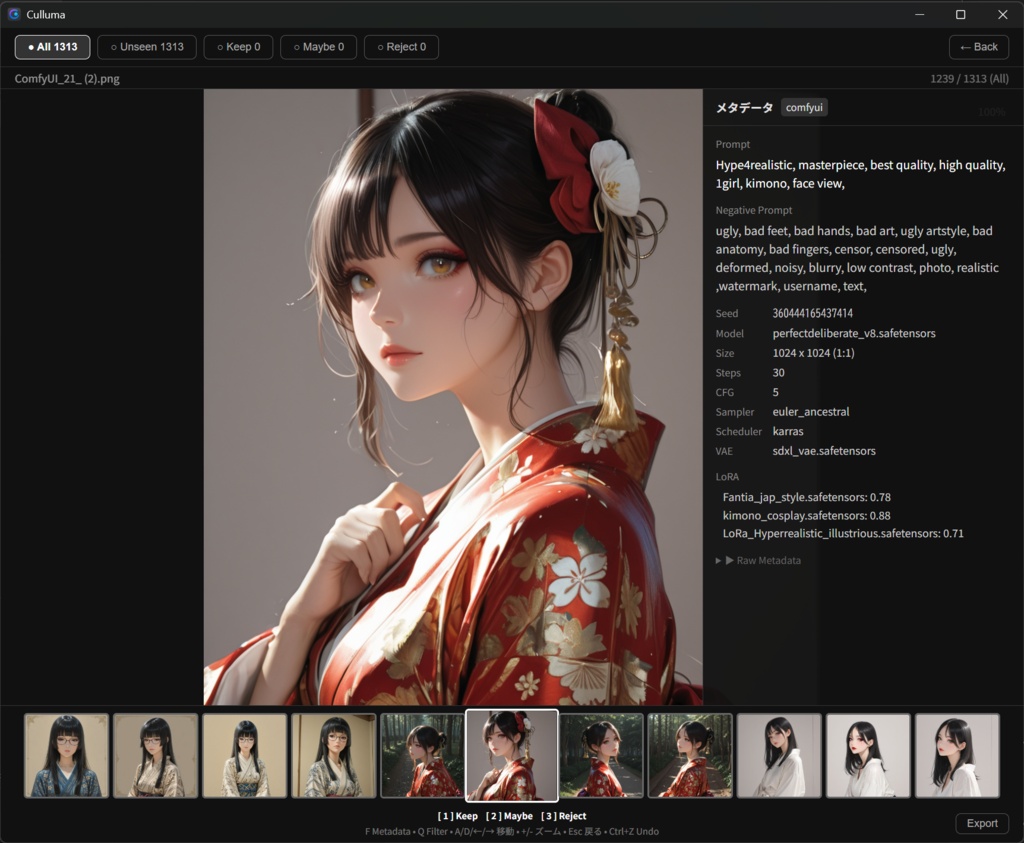The image size is (1024, 843).
Task: Open thumbnail of girl in forest left of selected
Action: [x=423, y=756]
